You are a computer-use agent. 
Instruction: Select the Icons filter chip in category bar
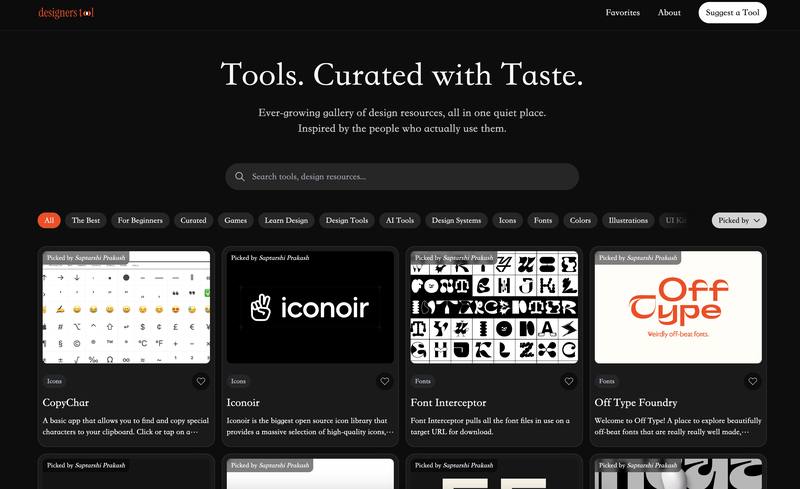(x=507, y=221)
